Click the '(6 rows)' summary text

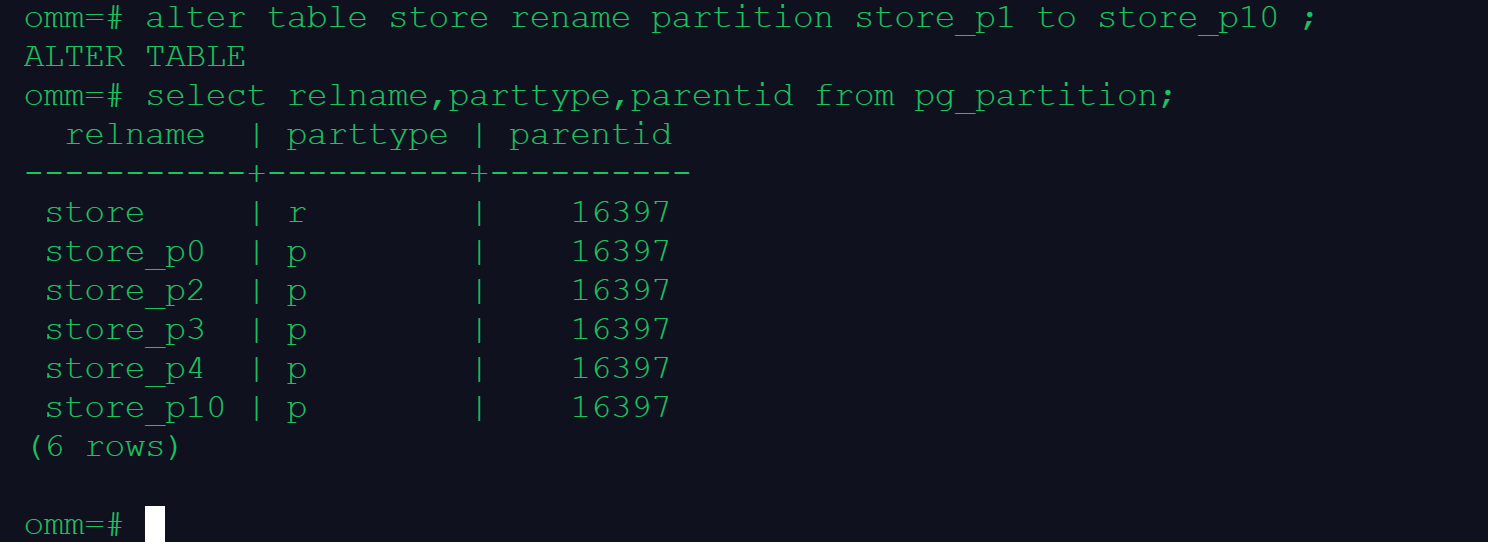pyautogui.click(x=104, y=447)
